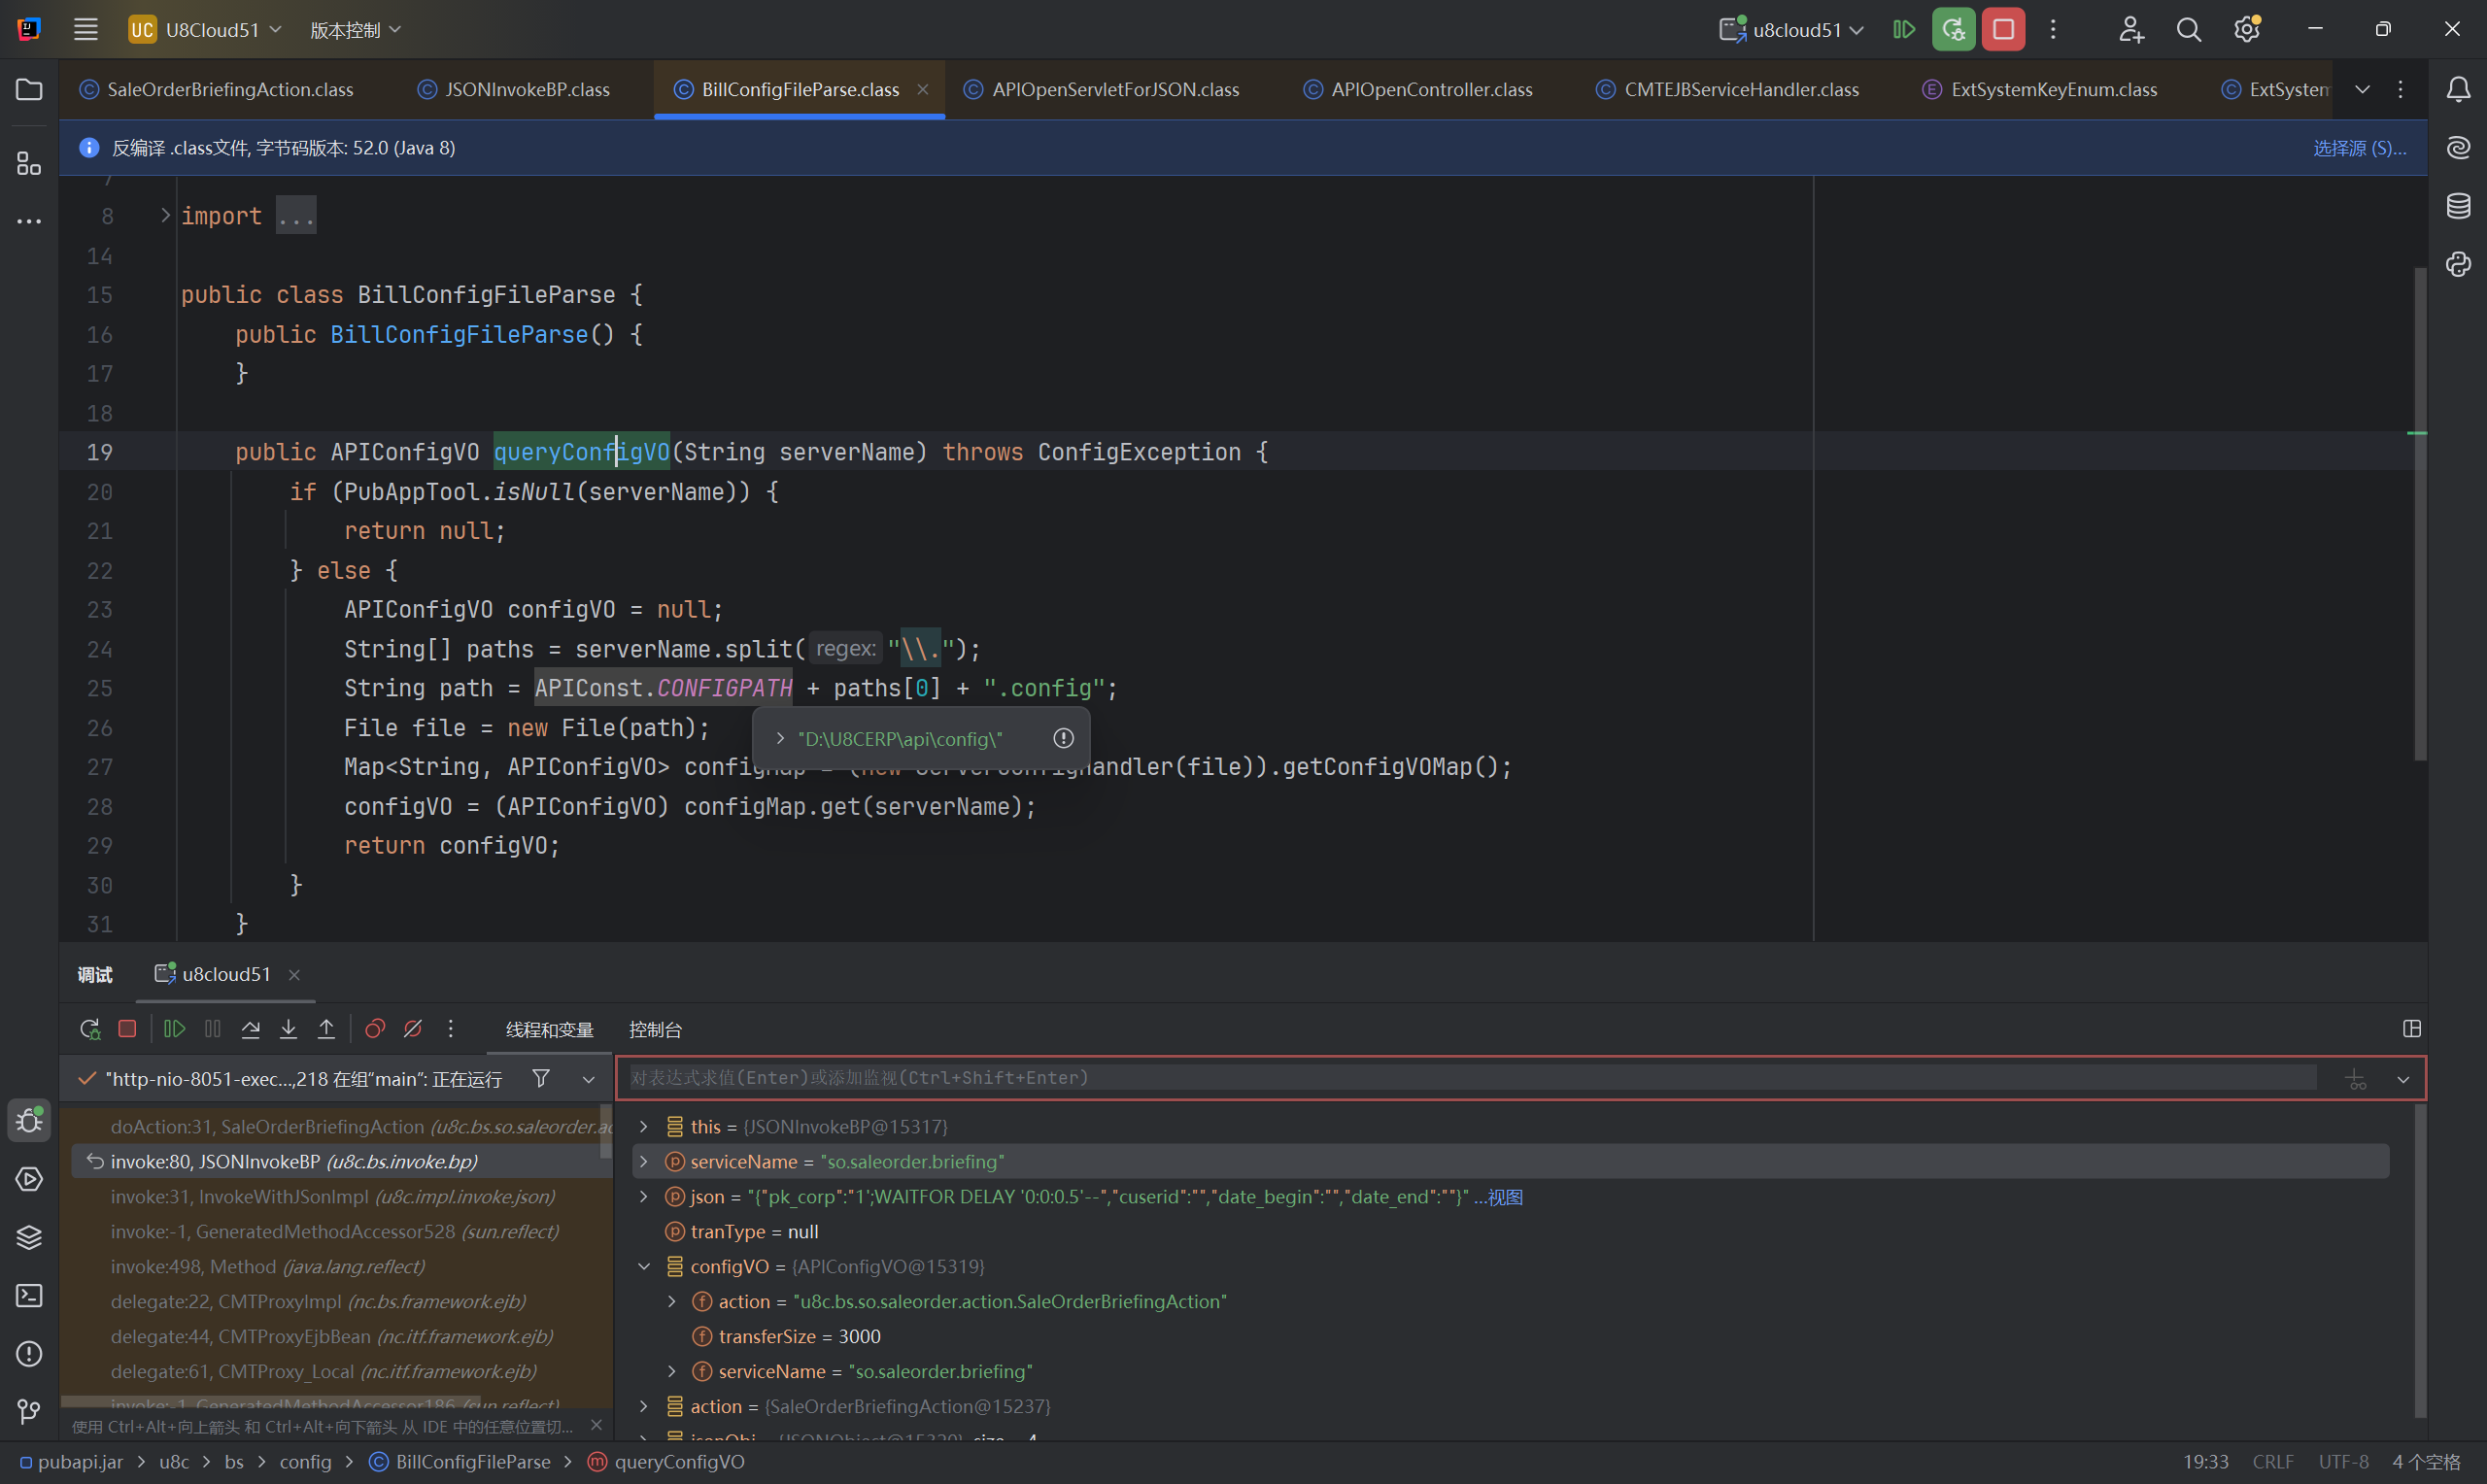This screenshot has width=2487, height=1484.
Task: Click Pause Program in debug toolbar
Action: [x=213, y=1029]
